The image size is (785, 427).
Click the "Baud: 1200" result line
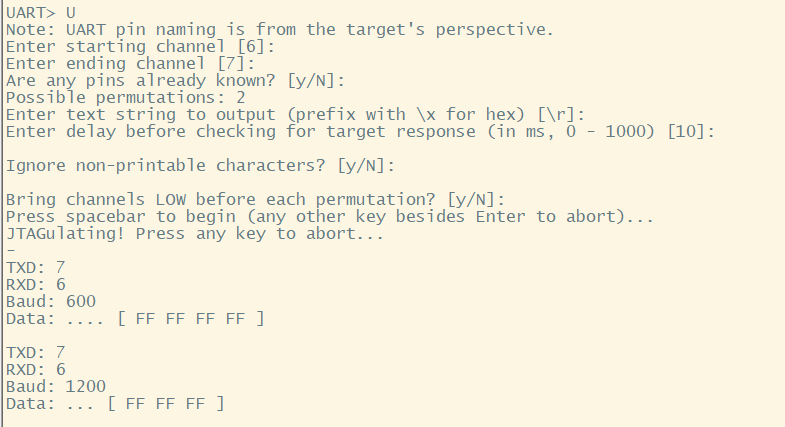click(55, 386)
